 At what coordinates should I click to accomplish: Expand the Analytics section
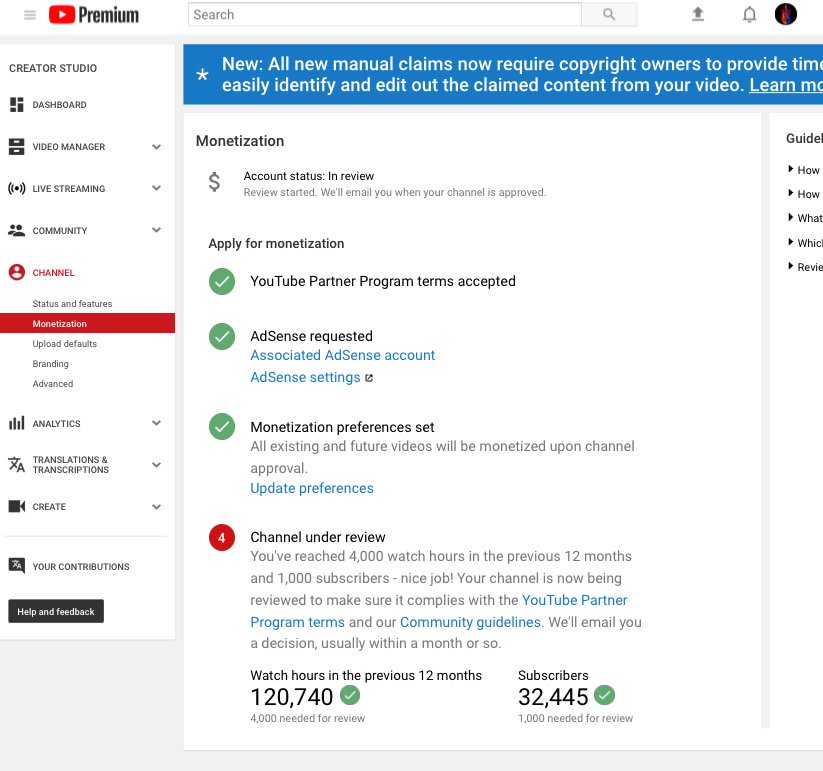coord(156,423)
